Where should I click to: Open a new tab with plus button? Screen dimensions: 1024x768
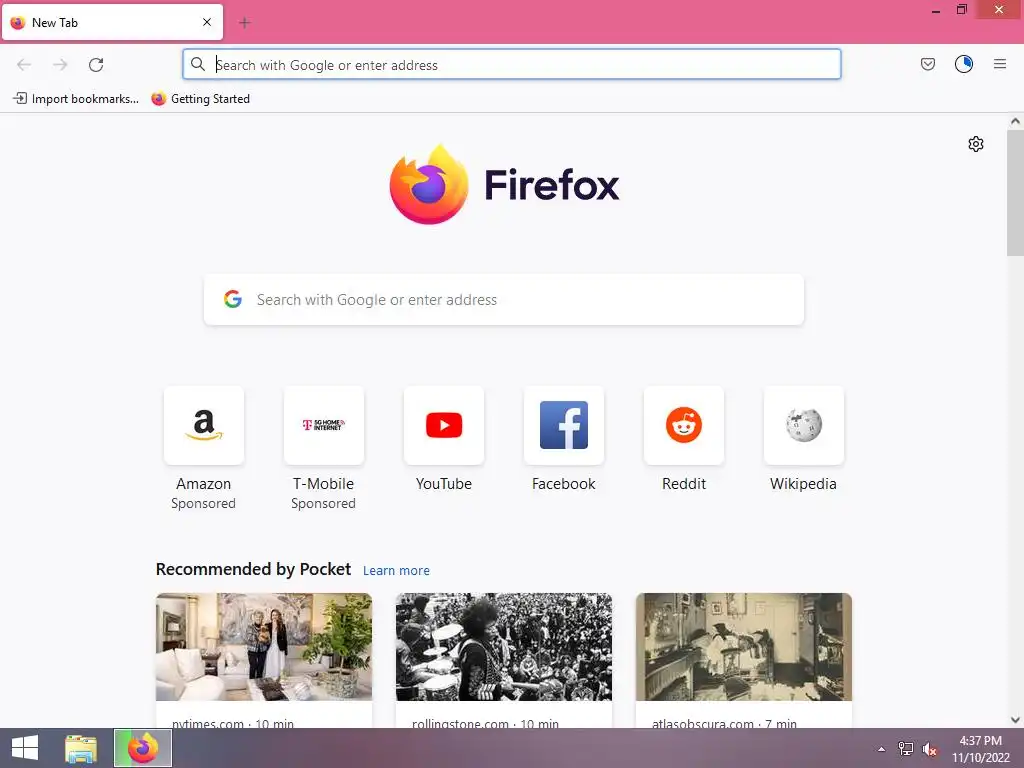coord(245,23)
